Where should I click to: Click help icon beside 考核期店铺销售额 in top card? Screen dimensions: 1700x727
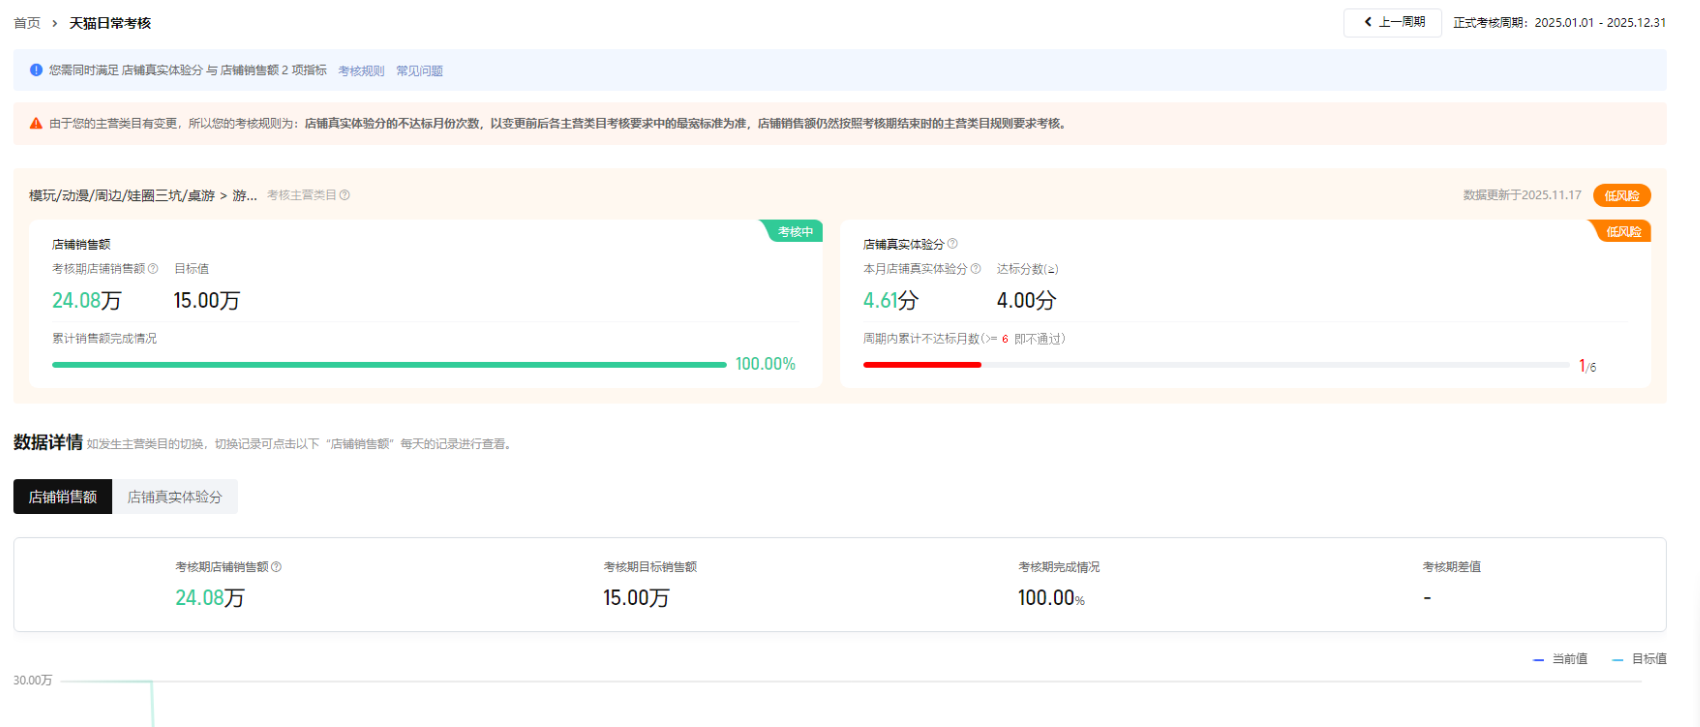pyautogui.click(x=153, y=269)
